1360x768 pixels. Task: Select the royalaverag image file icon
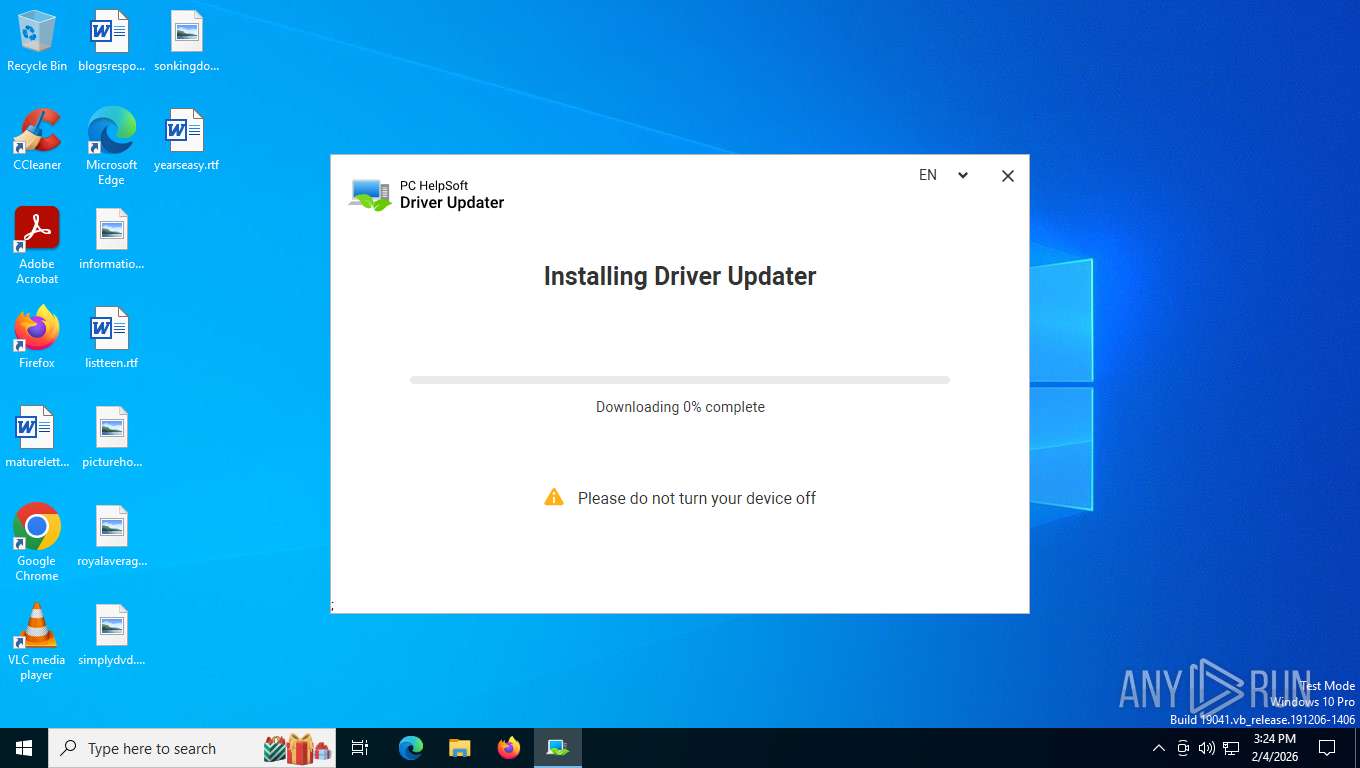tap(111, 536)
